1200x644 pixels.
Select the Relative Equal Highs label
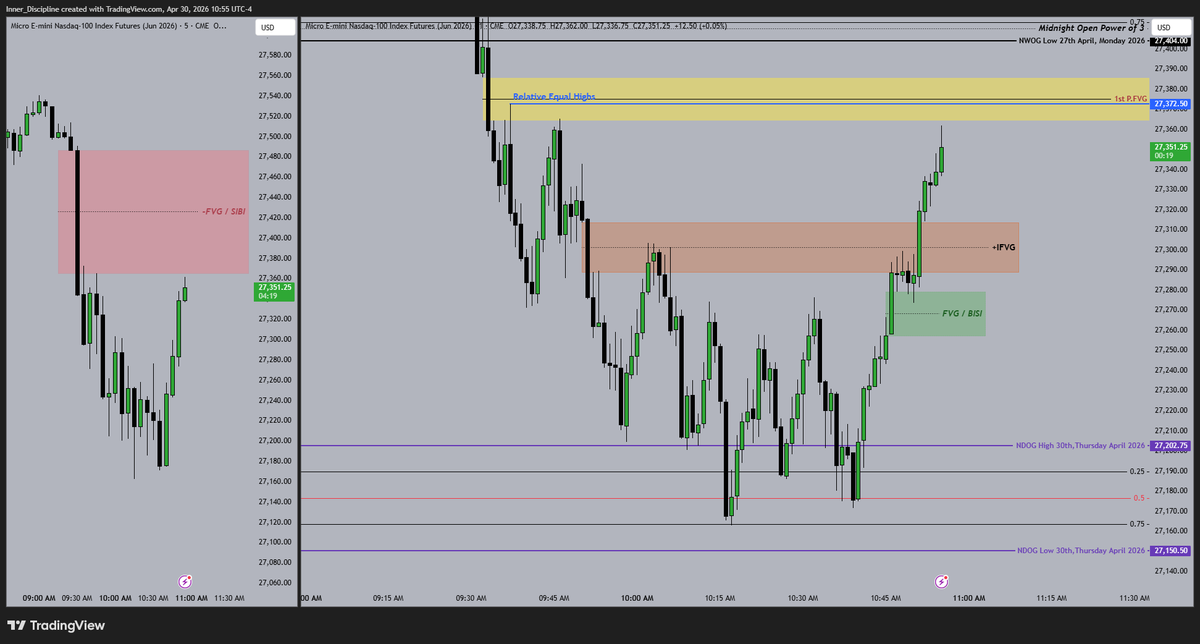pyautogui.click(x=553, y=97)
